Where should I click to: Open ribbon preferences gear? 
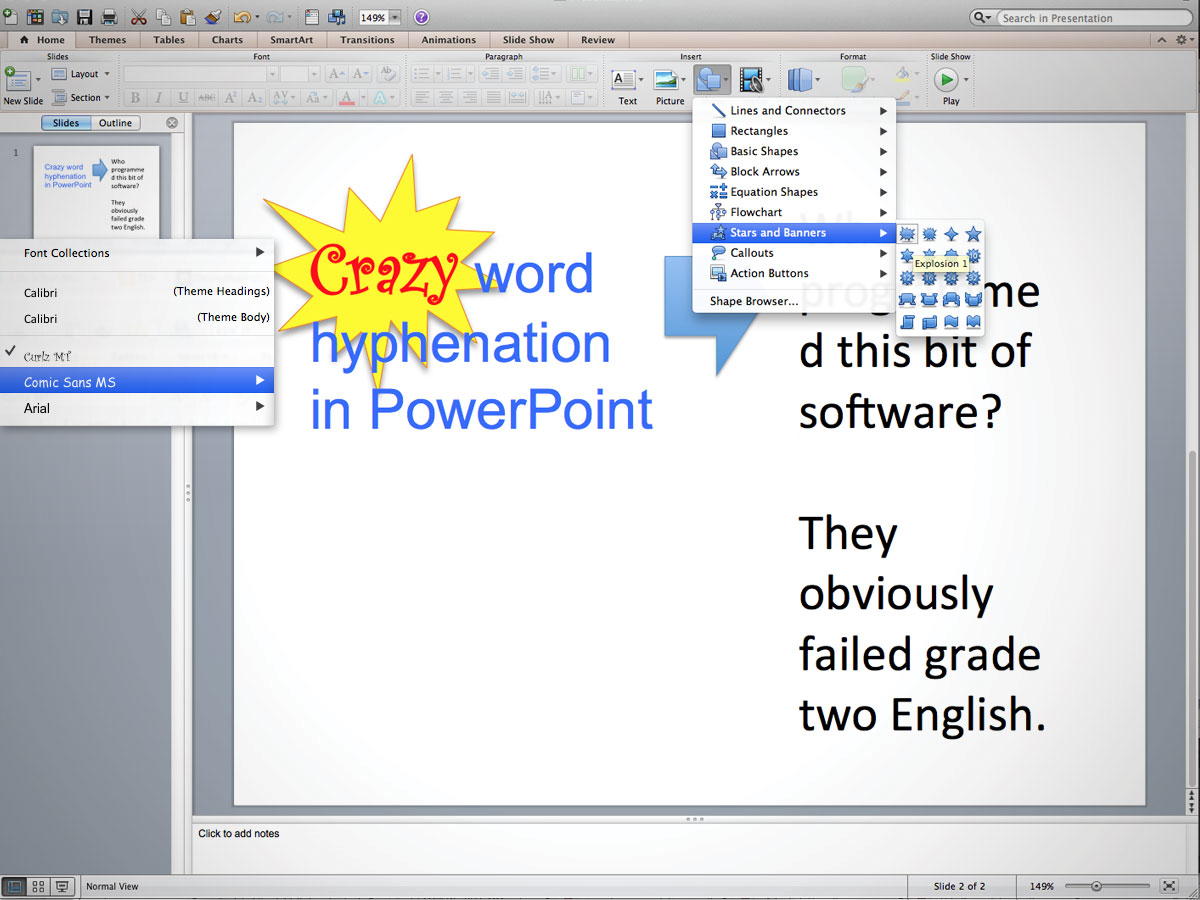tap(1182, 40)
